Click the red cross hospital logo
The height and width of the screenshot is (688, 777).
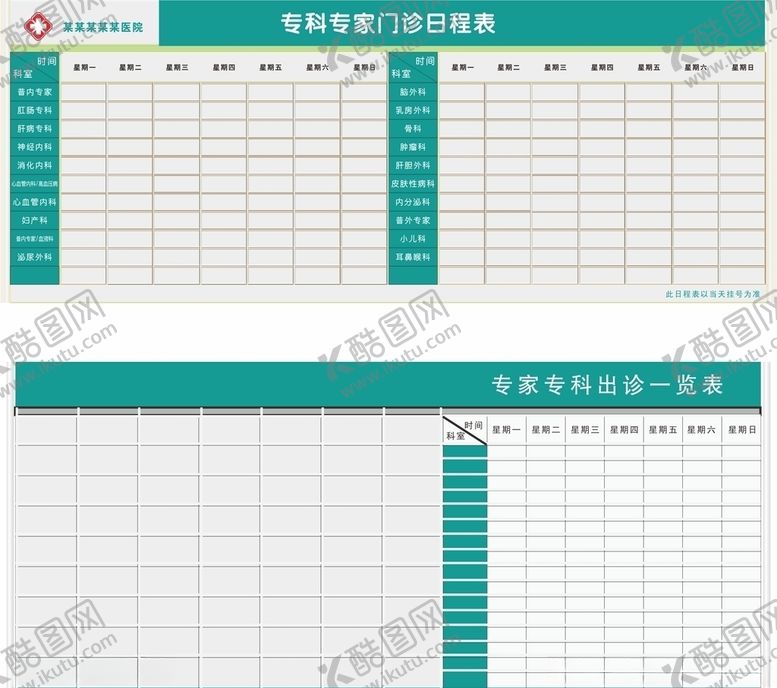tap(39, 26)
